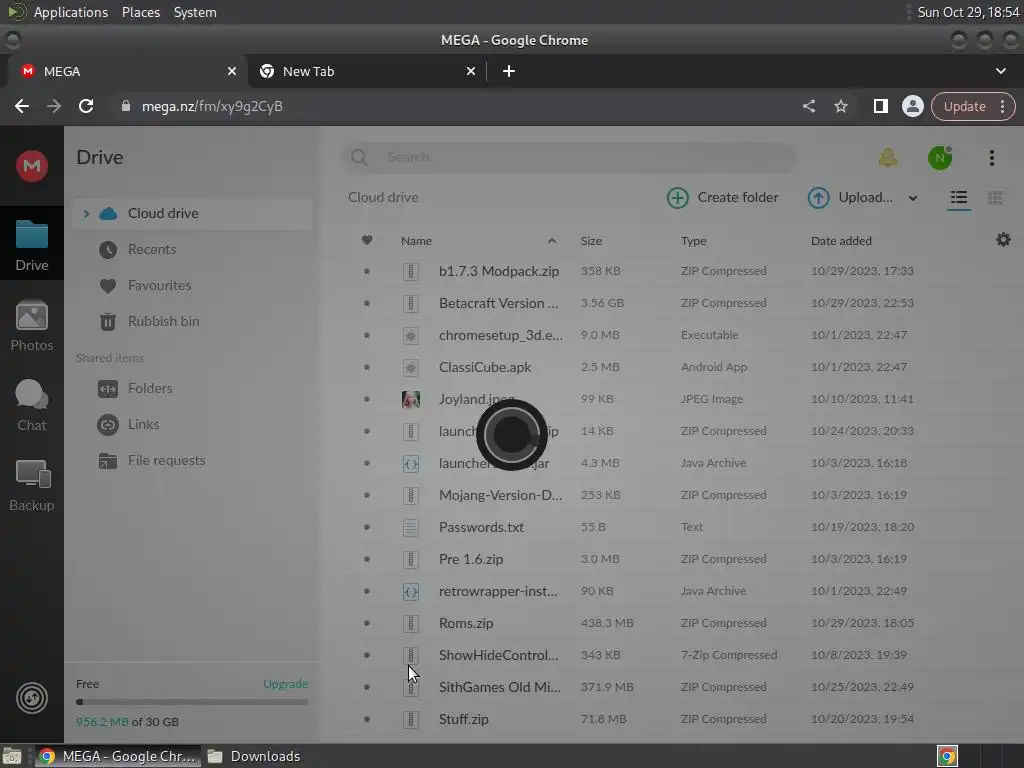Expand the Cloud drive tree chevron
This screenshot has width=1024, height=768.
pos(86,214)
